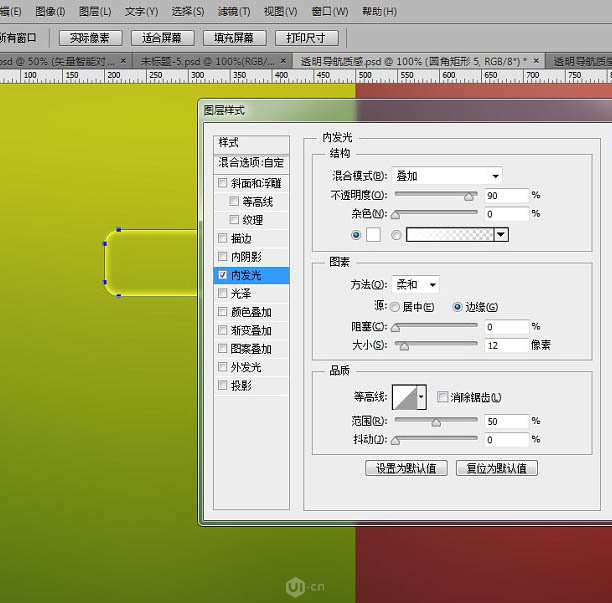Uncheck the 内发光 checkbox
Image resolution: width=612 pixels, height=603 pixels.
[222, 275]
